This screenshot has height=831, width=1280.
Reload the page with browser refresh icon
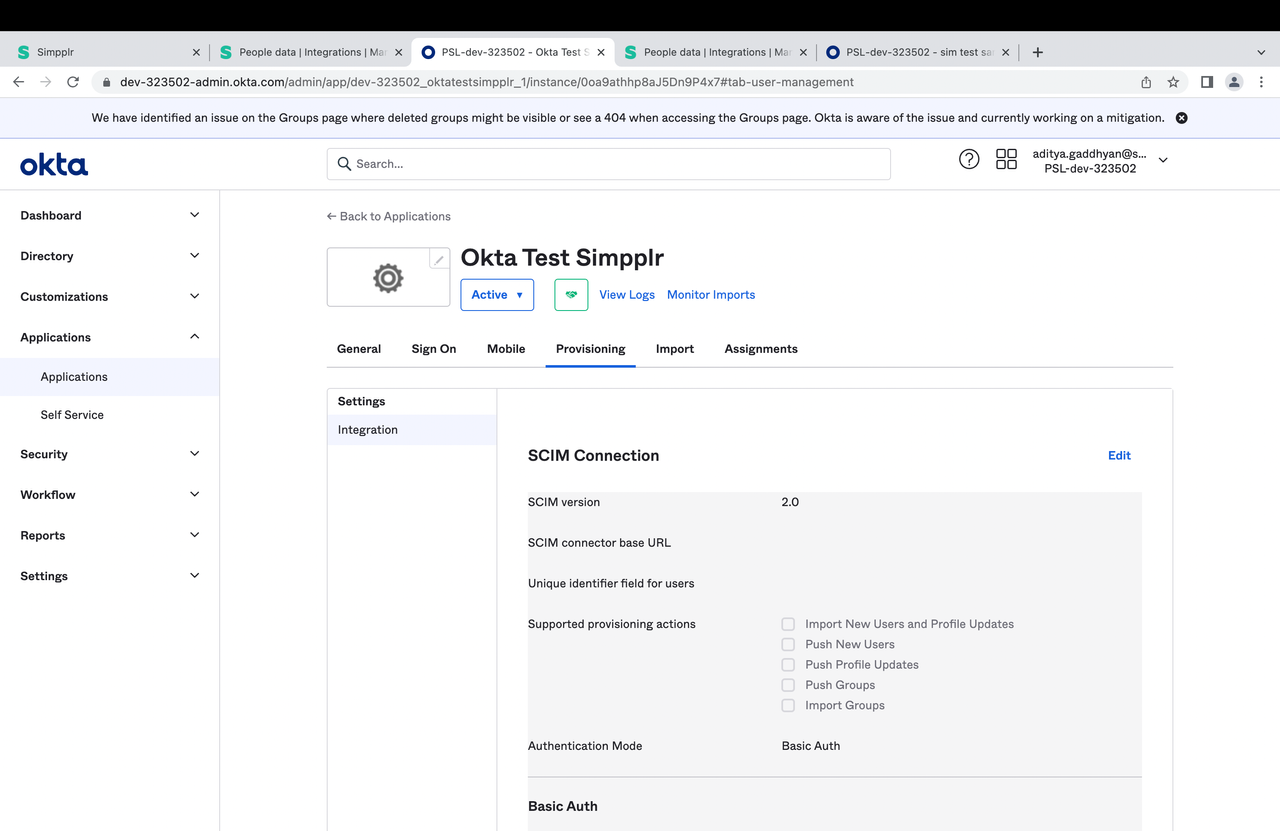tap(73, 82)
